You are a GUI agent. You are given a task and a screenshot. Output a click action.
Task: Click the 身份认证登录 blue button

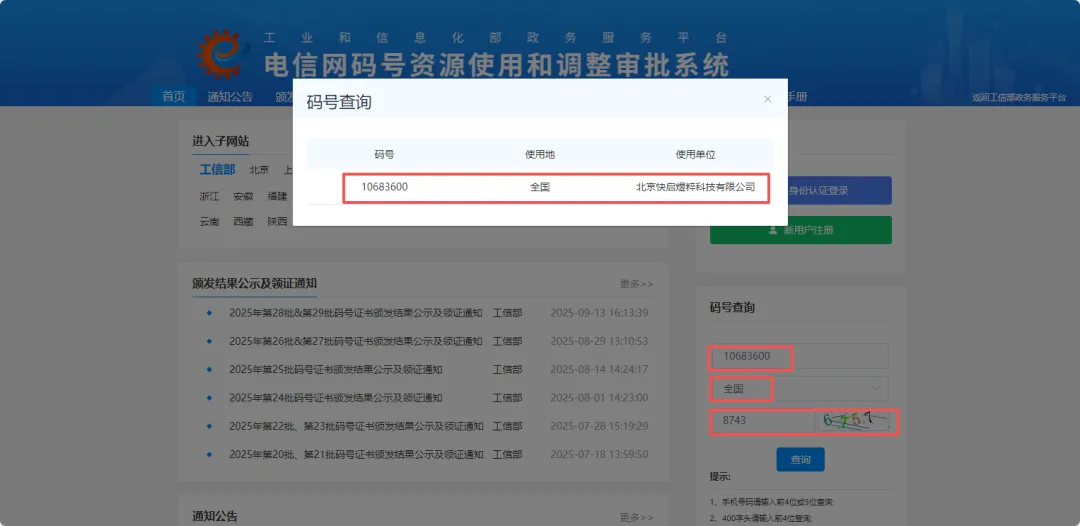click(x=801, y=191)
